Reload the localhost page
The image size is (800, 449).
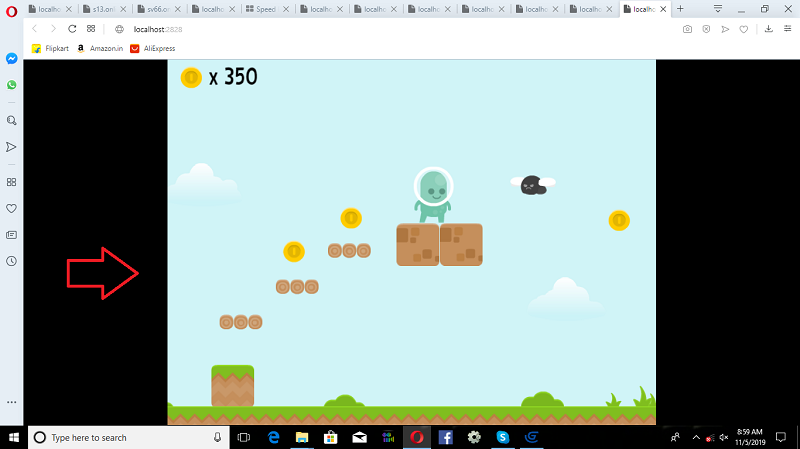[72, 29]
